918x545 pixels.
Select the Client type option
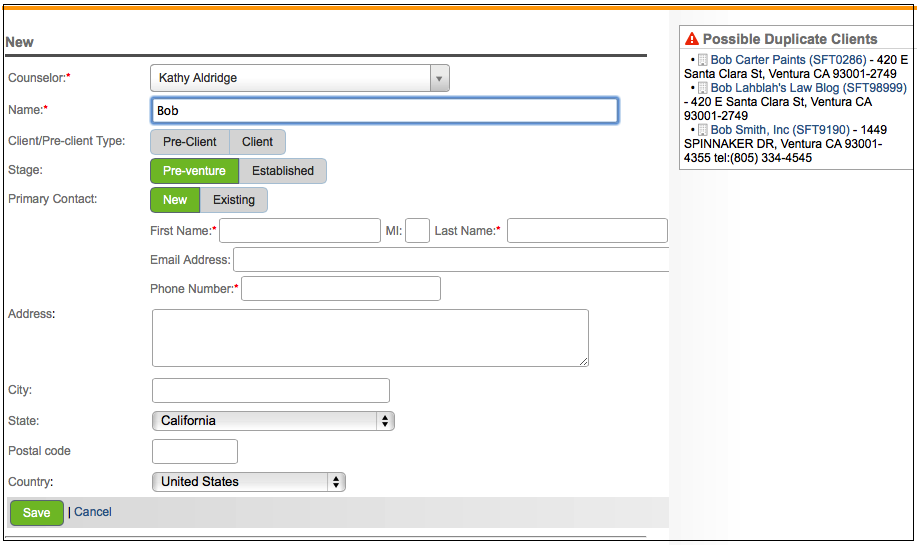coord(257,142)
